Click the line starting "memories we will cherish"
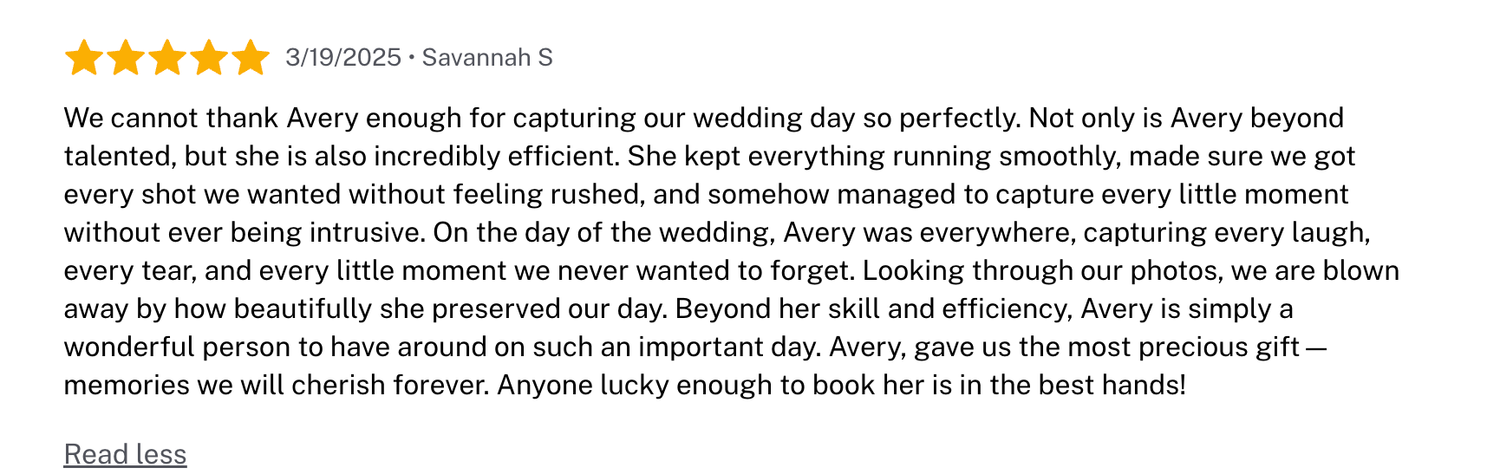The width and height of the screenshot is (1500, 473). [x=624, y=385]
